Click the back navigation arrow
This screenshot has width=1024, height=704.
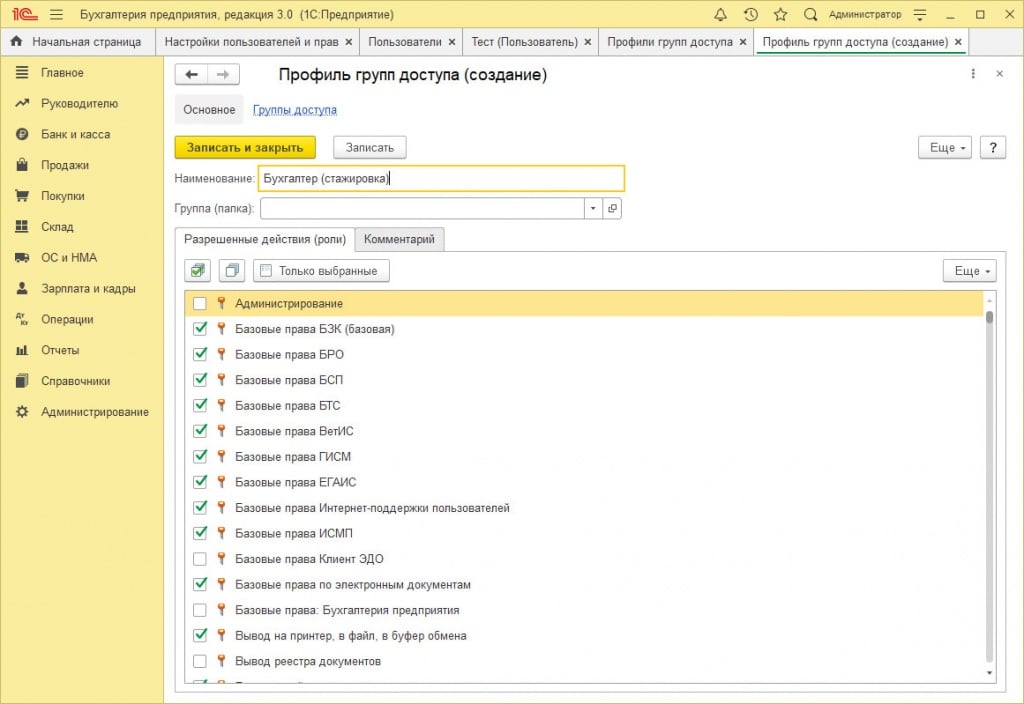tap(191, 75)
